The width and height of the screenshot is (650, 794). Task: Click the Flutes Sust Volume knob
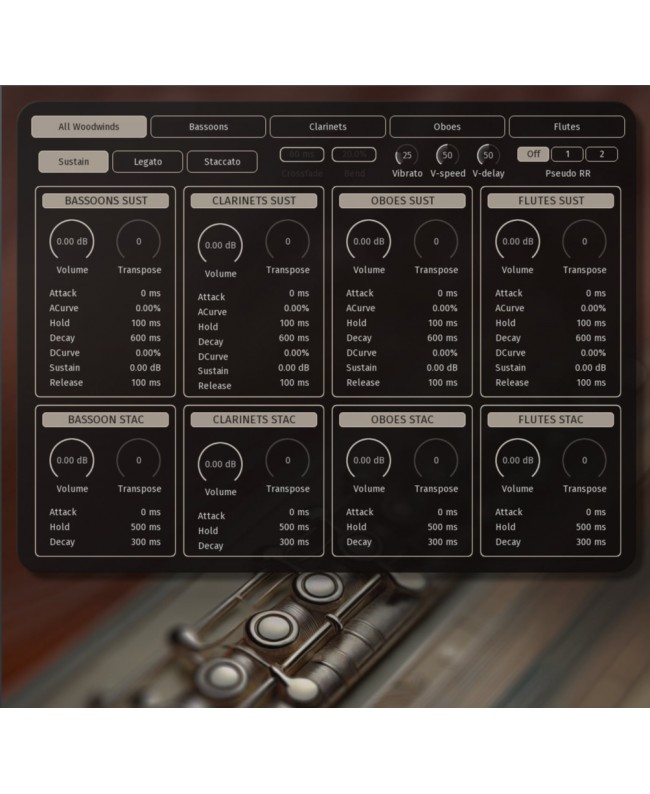(x=517, y=242)
